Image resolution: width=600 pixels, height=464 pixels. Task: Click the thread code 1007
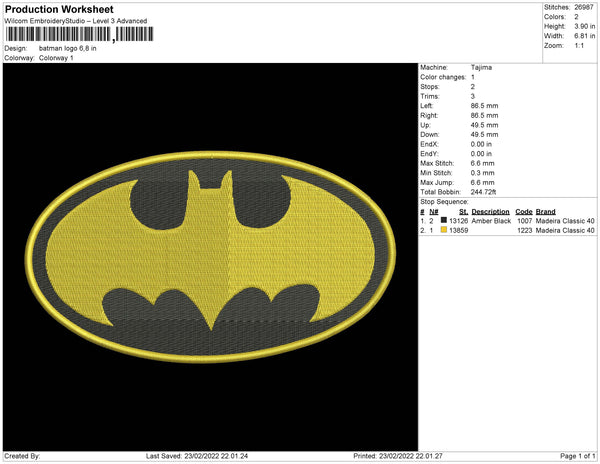click(525, 221)
